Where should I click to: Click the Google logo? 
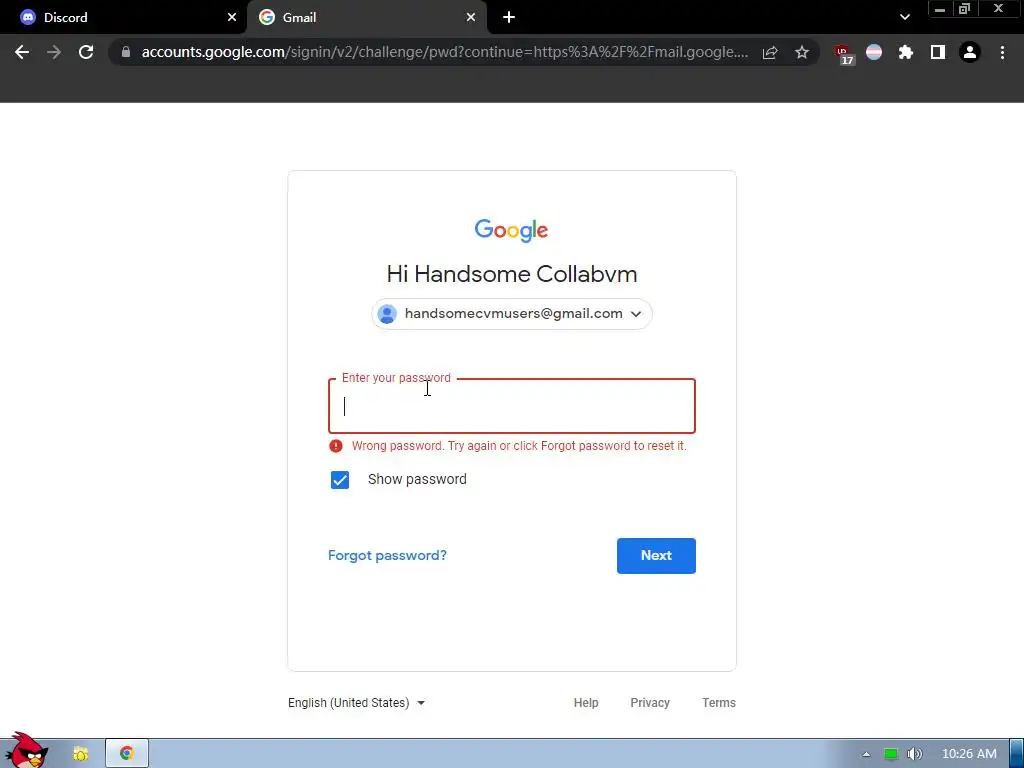[x=511, y=231]
